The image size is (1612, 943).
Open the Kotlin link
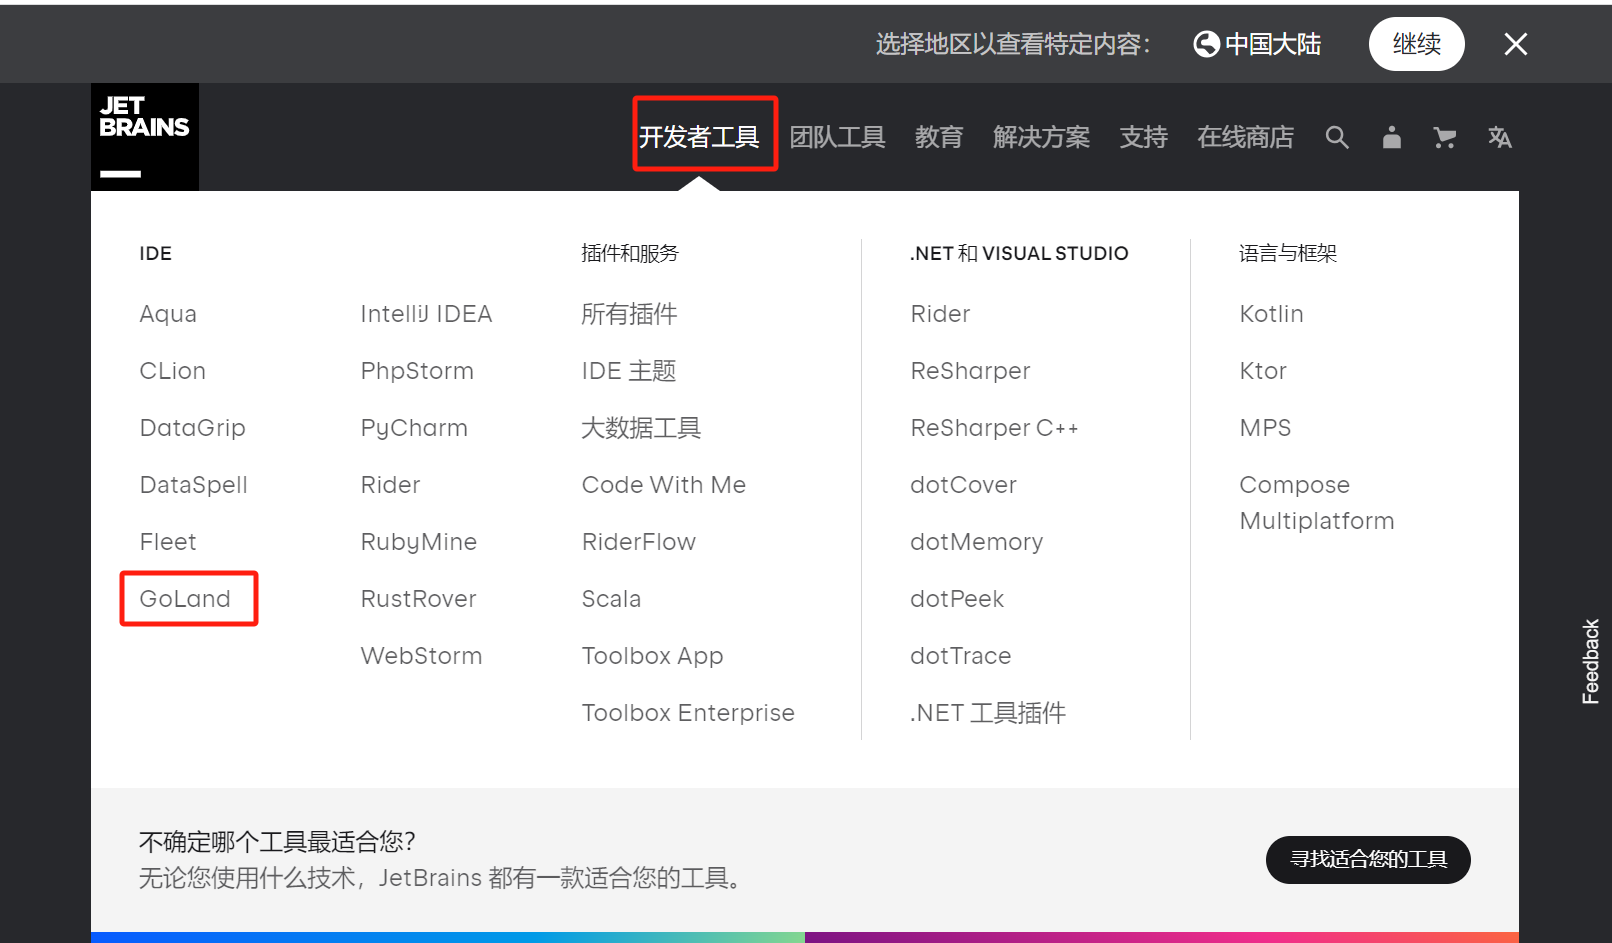[x=1271, y=314]
